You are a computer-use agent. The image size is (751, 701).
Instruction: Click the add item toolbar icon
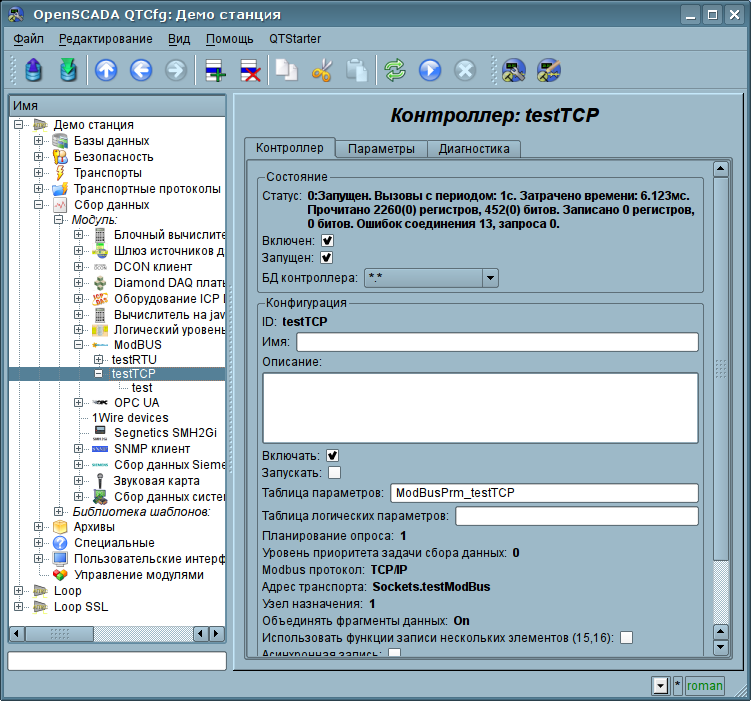pyautogui.click(x=214, y=70)
